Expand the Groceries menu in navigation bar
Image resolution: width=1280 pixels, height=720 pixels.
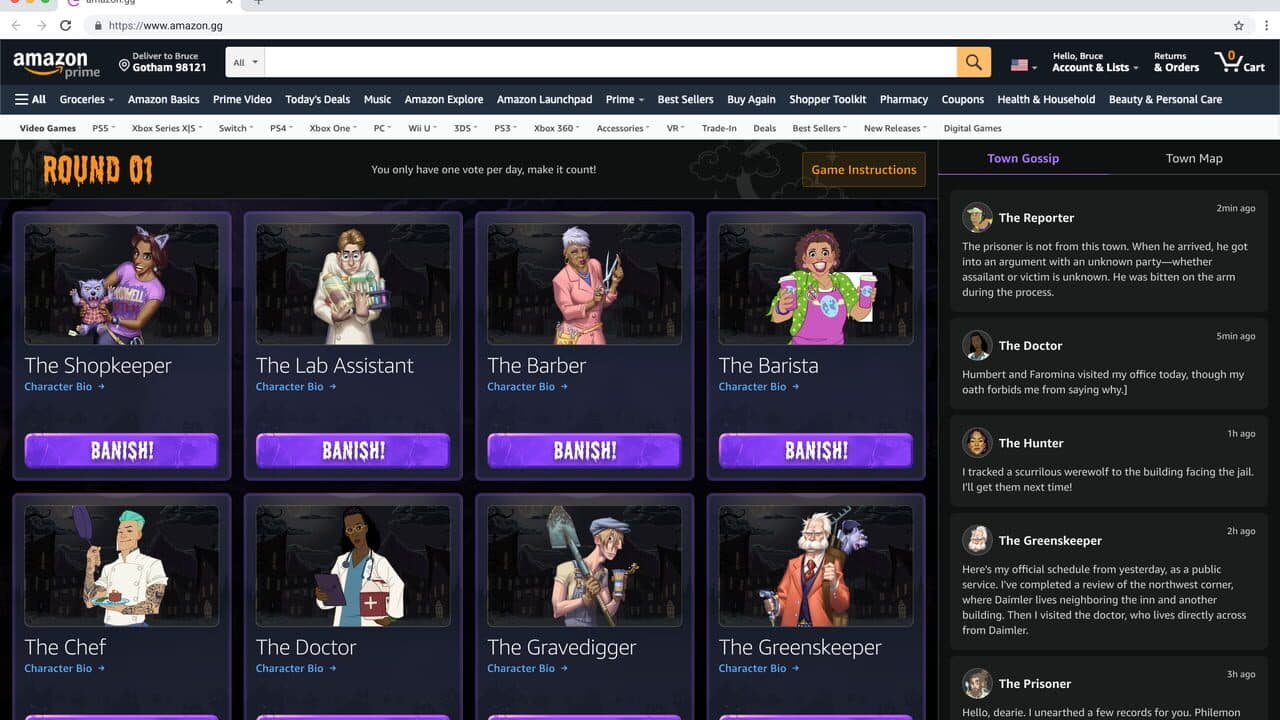(86, 99)
